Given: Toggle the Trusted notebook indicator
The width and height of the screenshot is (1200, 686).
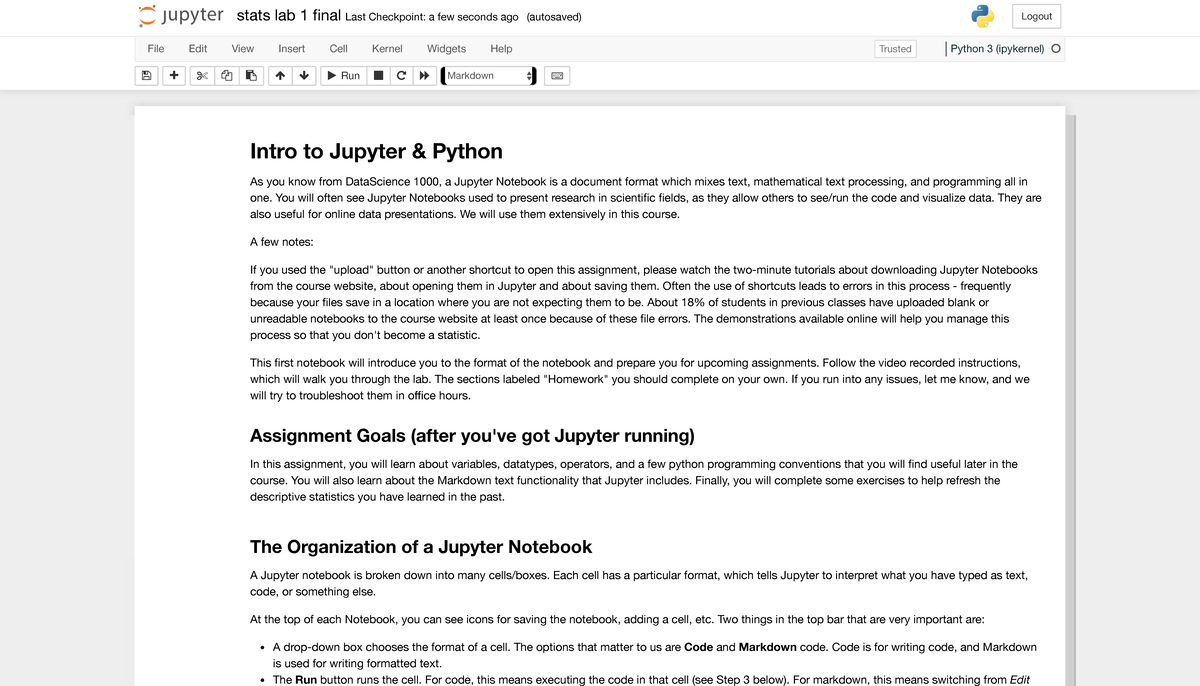Looking at the screenshot, I should point(895,48).
